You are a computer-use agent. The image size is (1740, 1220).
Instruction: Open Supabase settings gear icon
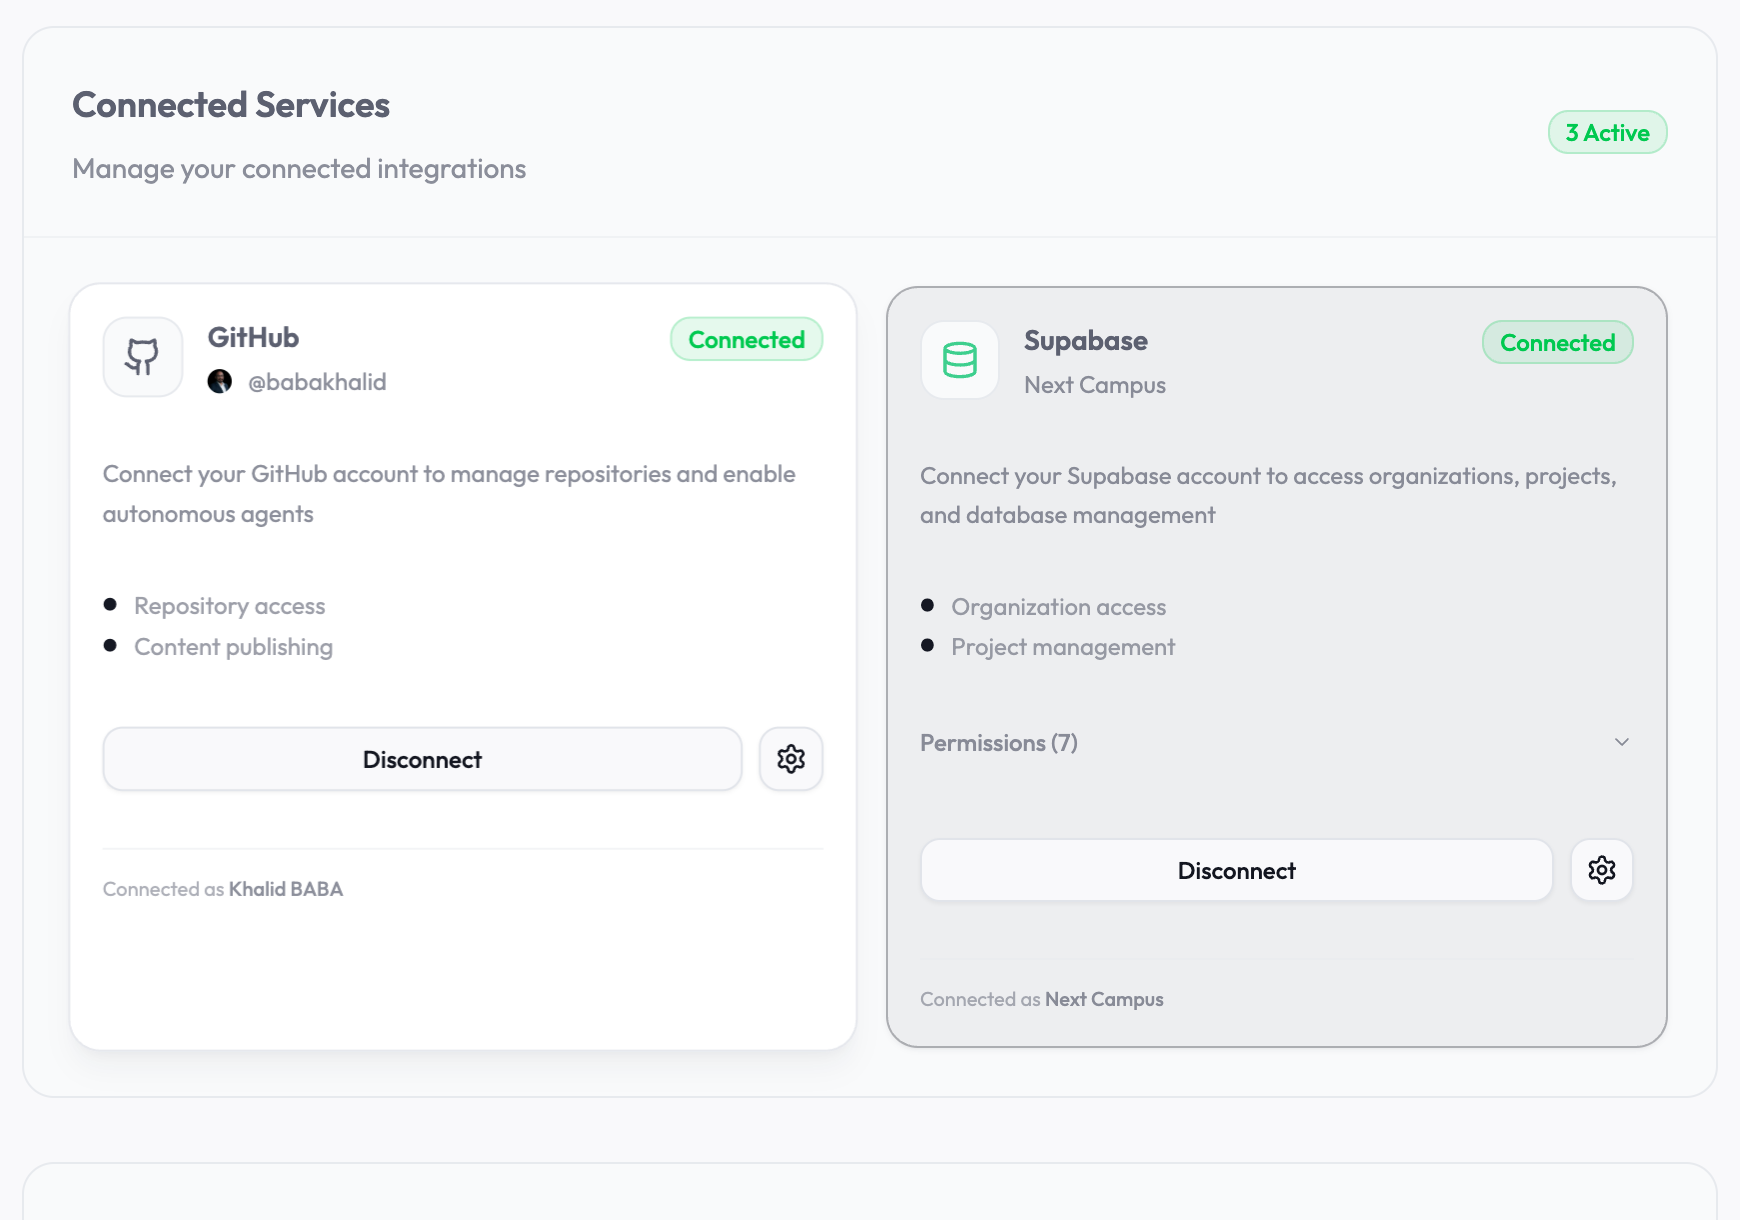[x=1602, y=870]
